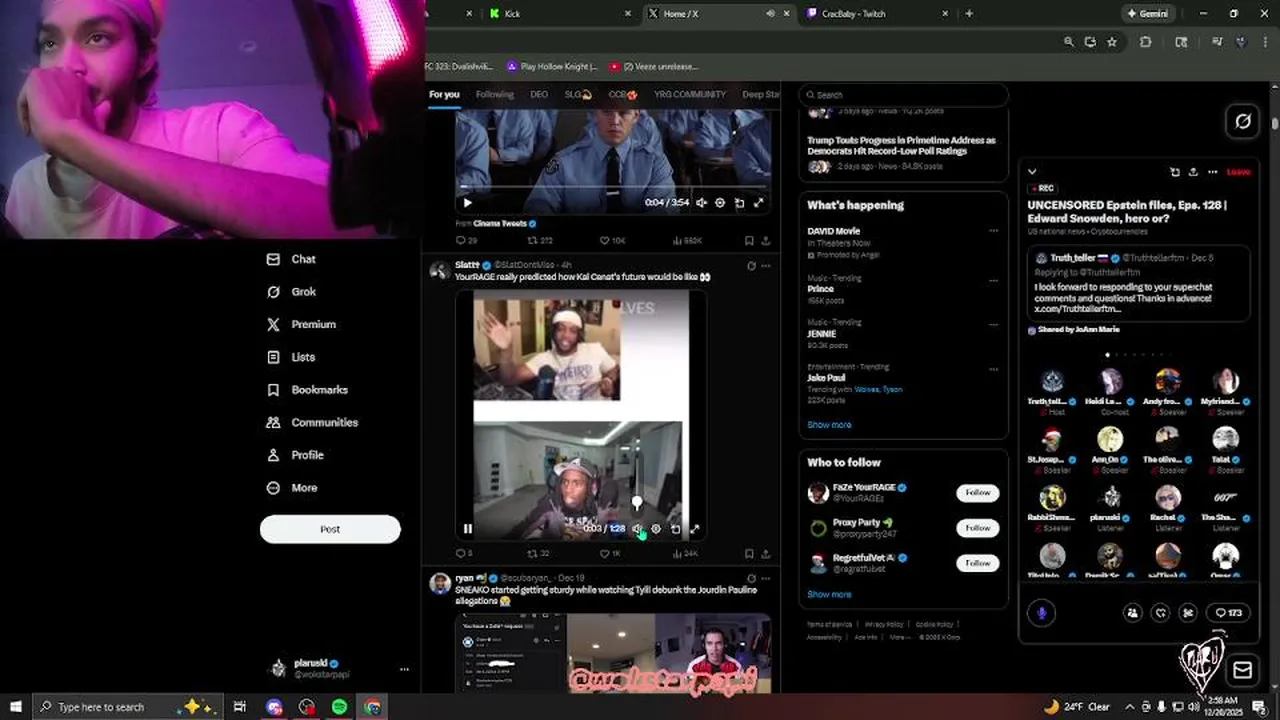1280x720 pixels.
Task: Switch to the For you tab
Action: click(444, 95)
